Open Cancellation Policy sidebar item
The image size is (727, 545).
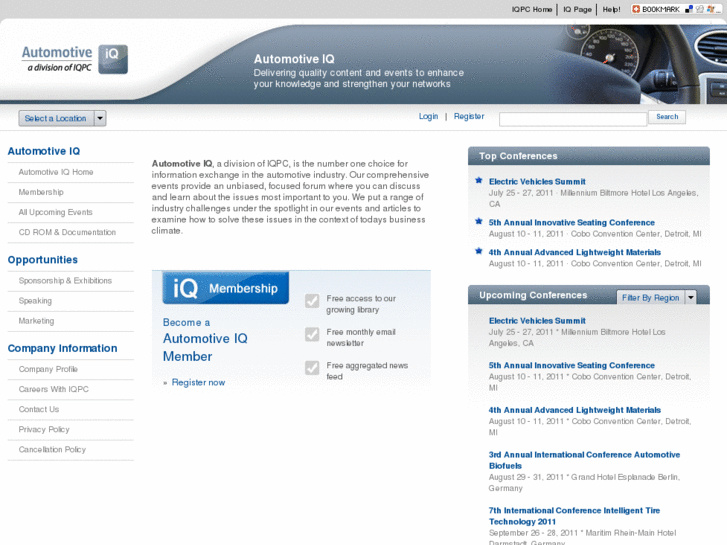[x=52, y=449]
